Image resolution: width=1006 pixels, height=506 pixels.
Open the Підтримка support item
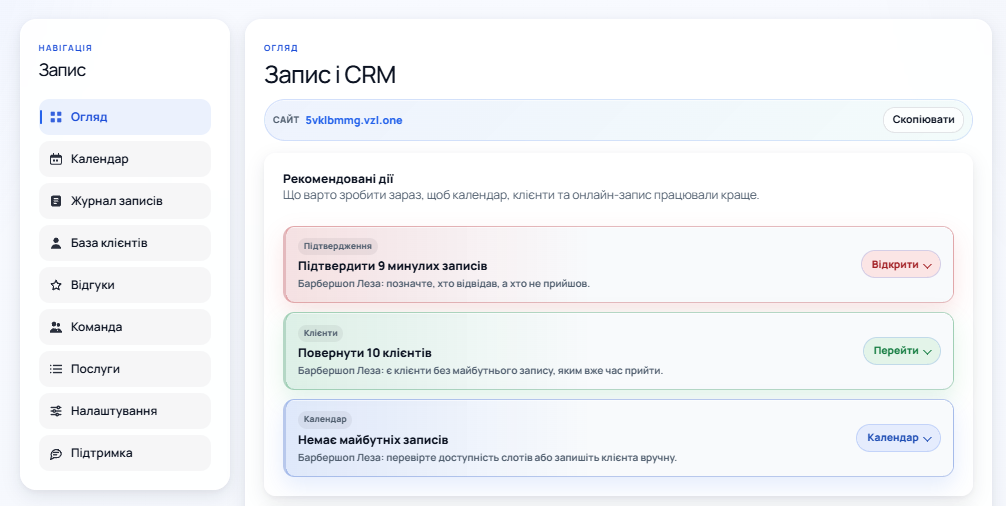point(125,453)
